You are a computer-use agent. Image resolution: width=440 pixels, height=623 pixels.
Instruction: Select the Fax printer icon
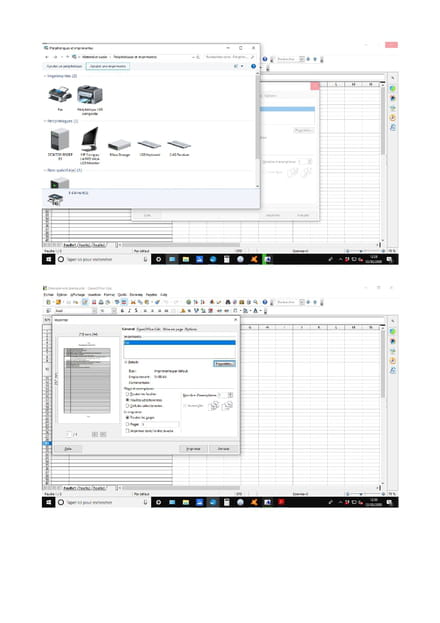click(x=60, y=95)
